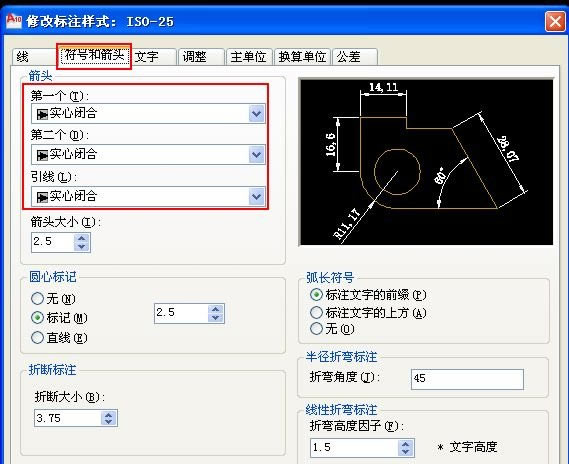
Task: Select 无(N) radio for center mark
Action: pyautogui.click(x=37, y=299)
